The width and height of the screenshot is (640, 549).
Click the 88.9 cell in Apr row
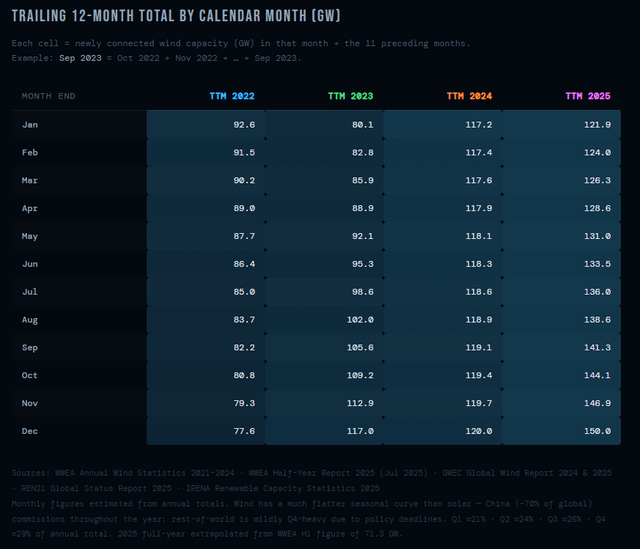click(x=359, y=208)
